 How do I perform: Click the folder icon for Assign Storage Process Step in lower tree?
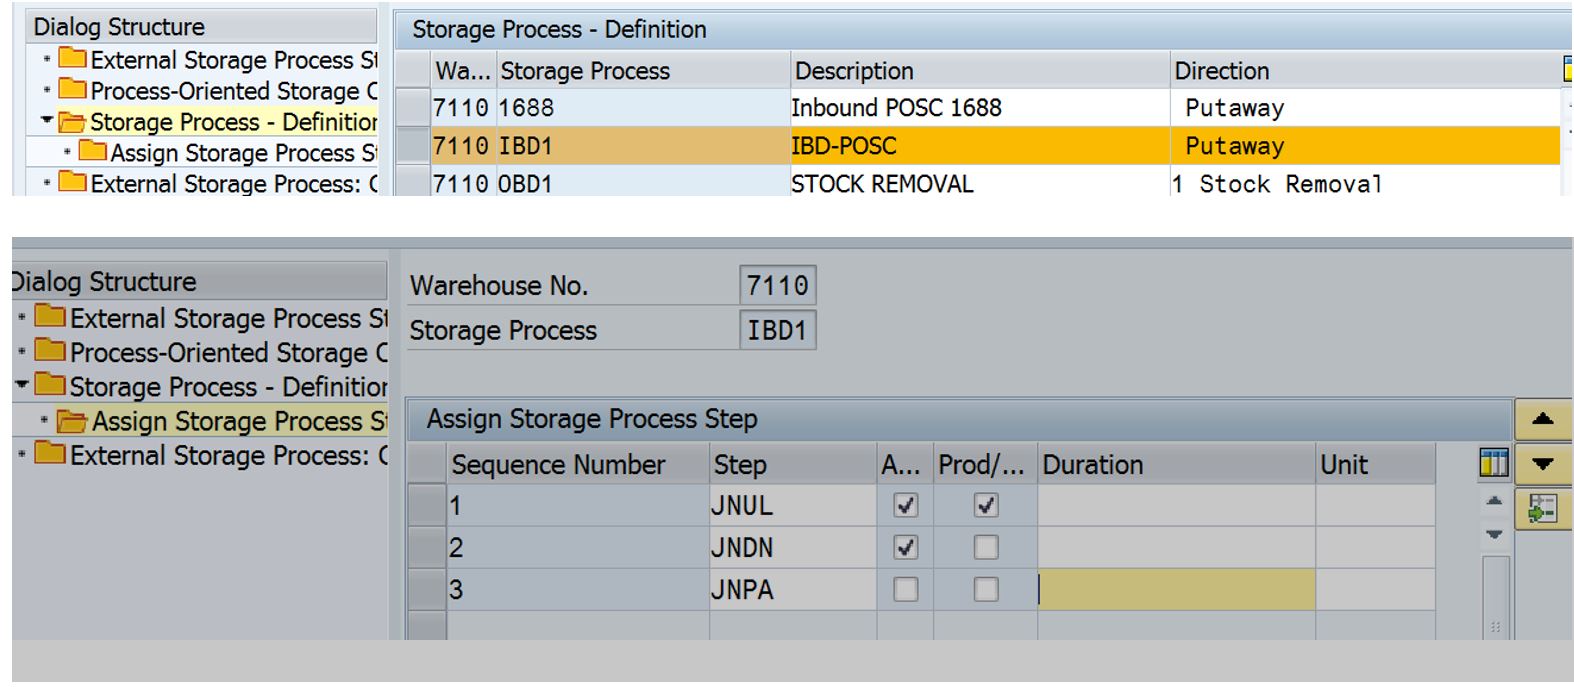(x=72, y=421)
